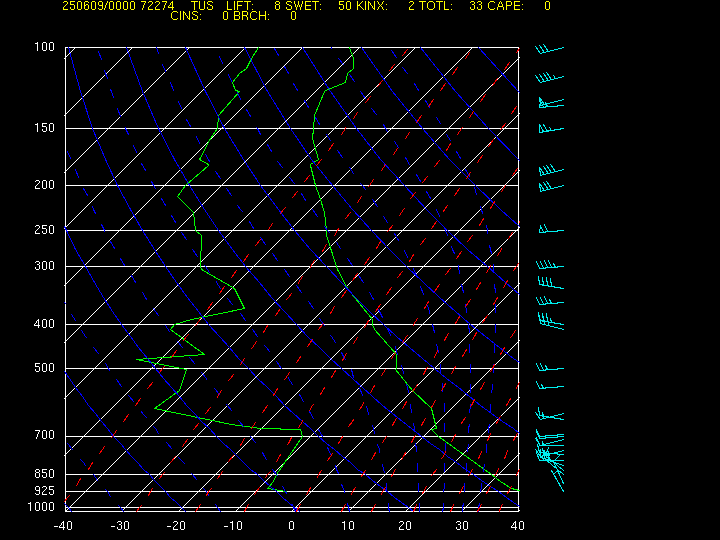Click the 150 pressure level label
The height and width of the screenshot is (540, 720).
point(45,128)
